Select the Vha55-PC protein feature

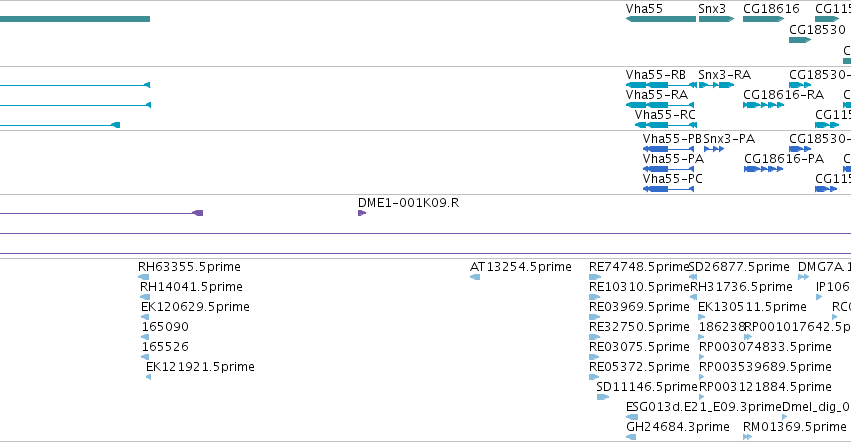tap(668, 189)
